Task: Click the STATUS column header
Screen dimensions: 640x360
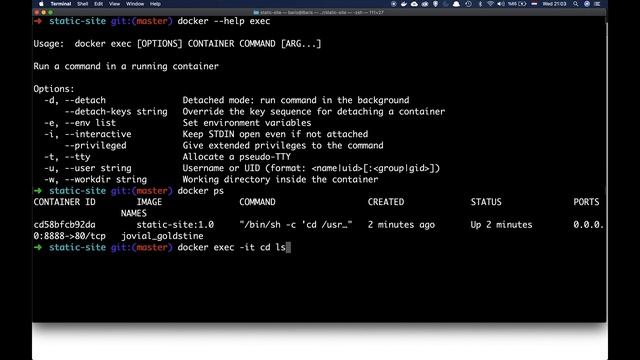Action: pyautogui.click(x=486, y=202)
